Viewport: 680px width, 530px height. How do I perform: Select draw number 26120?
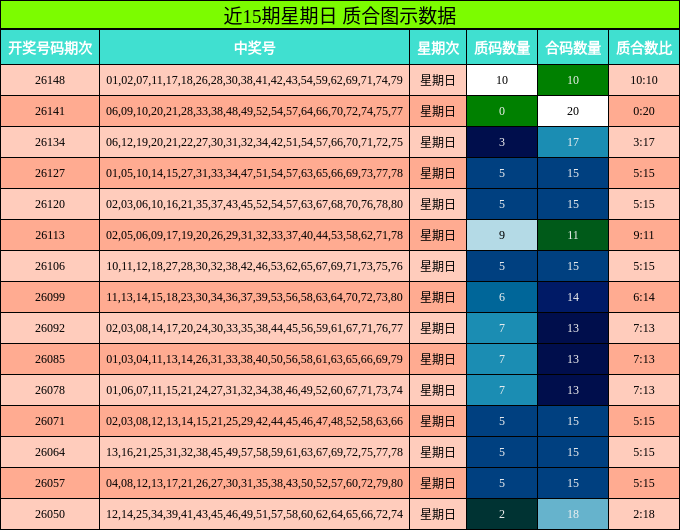pos(50,204)
